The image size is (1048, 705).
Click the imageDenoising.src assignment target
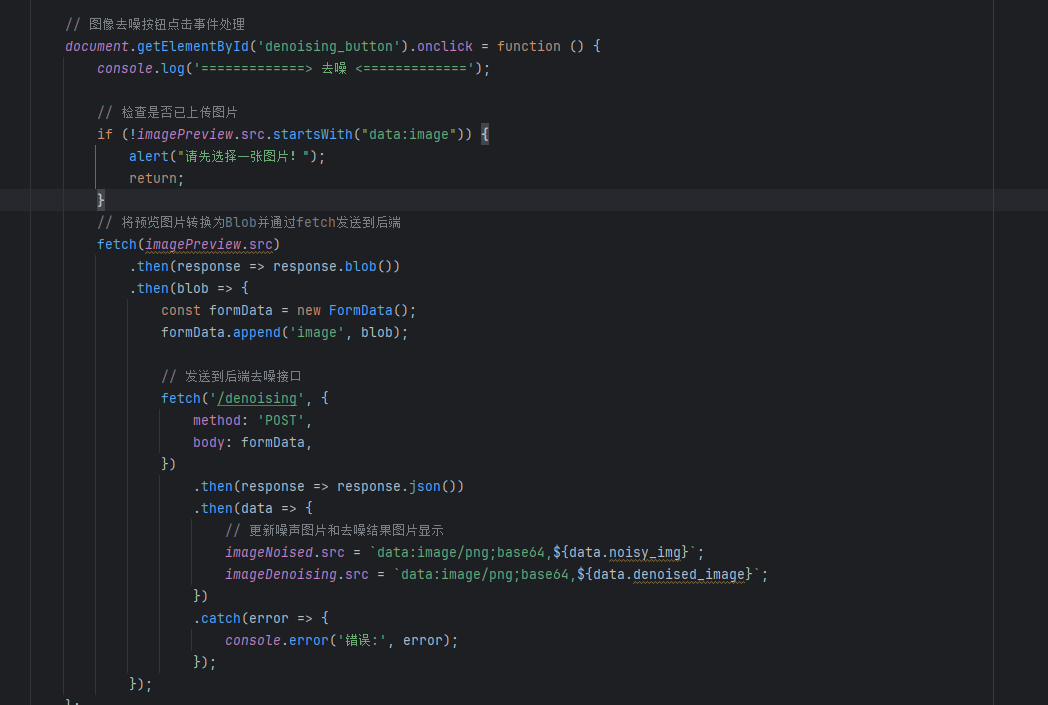click(297, 575)
